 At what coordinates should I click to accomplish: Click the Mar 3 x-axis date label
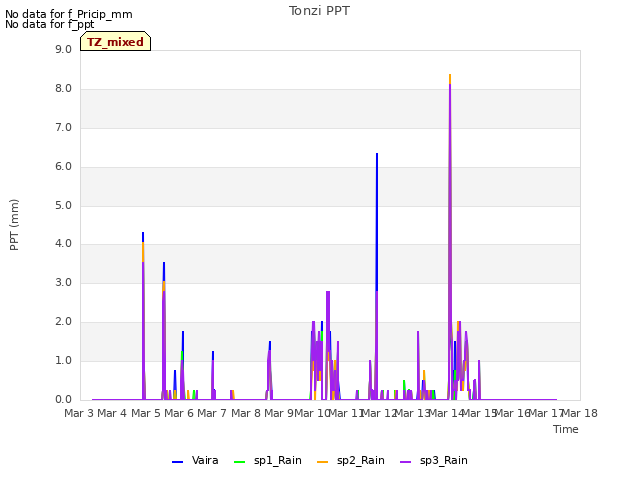[x=79, y=413]
